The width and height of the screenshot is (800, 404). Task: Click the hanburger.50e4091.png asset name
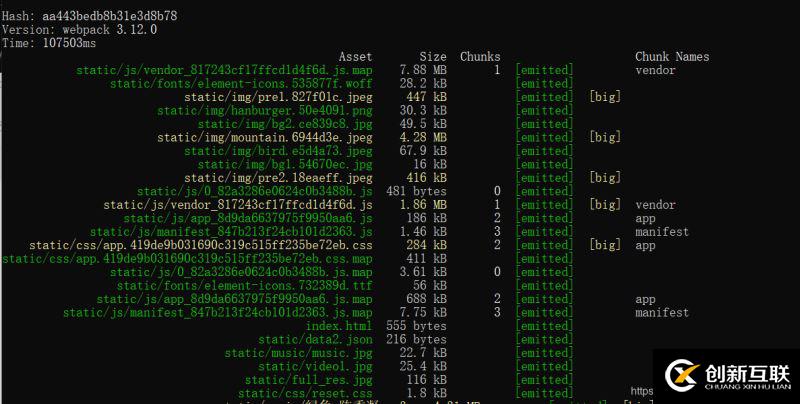tap(264, 110)
